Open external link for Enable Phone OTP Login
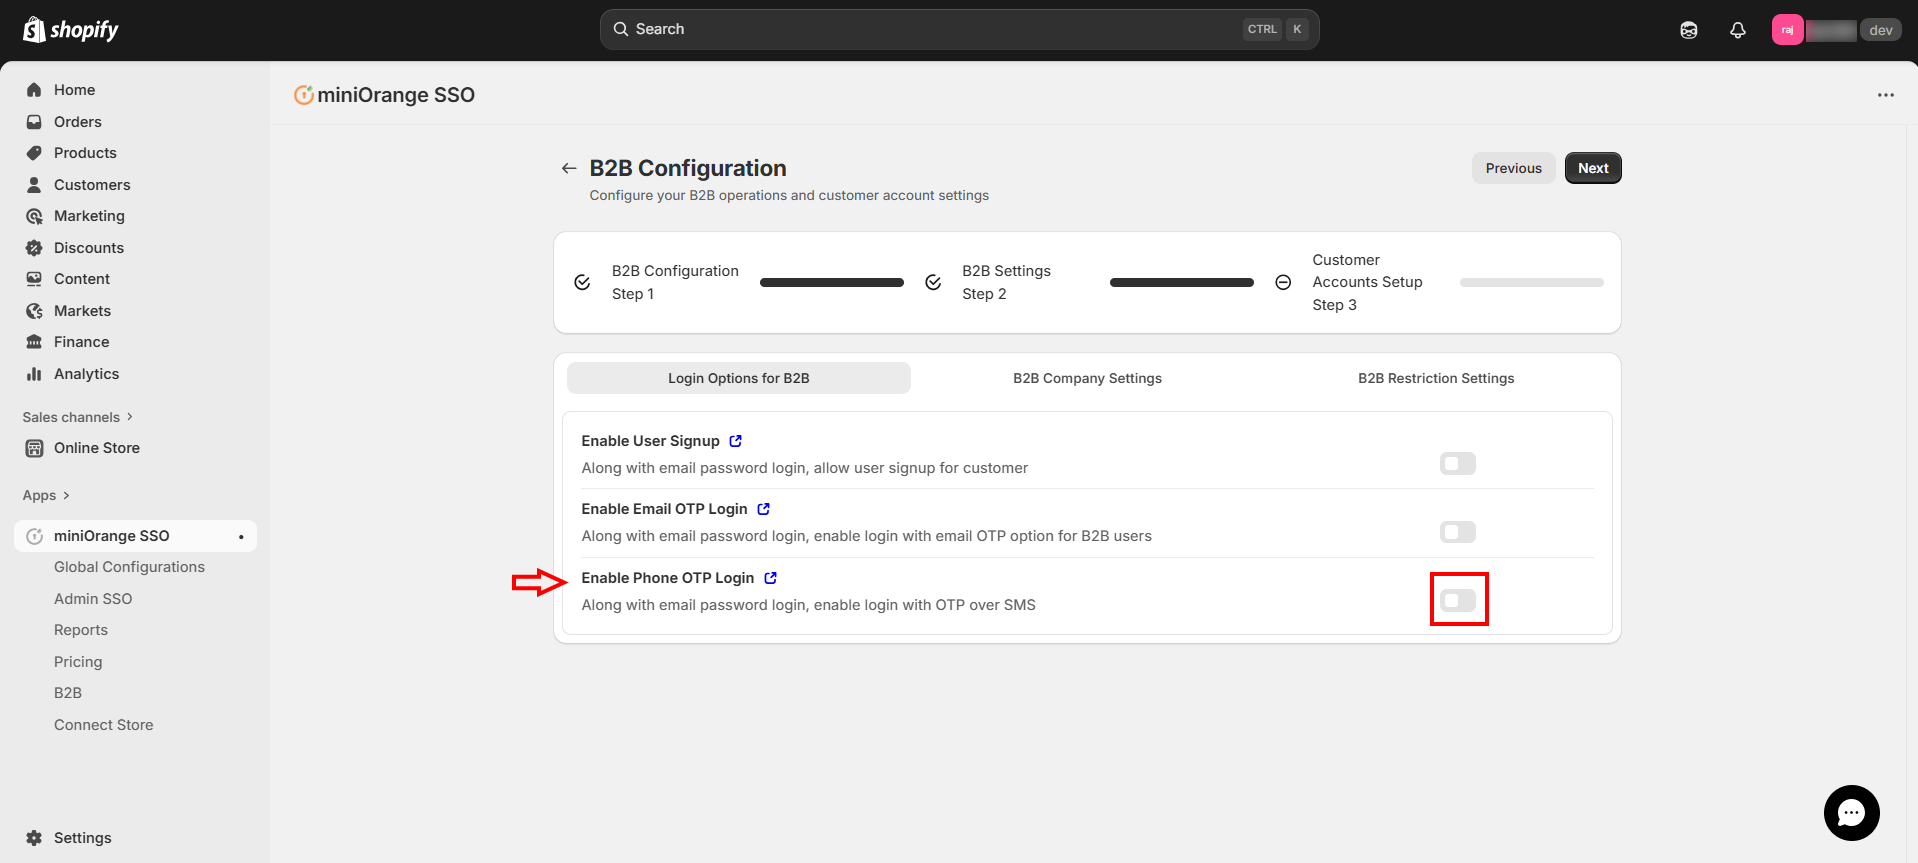The width and height of the screenshot is (1918, 863). pos(771,578)
